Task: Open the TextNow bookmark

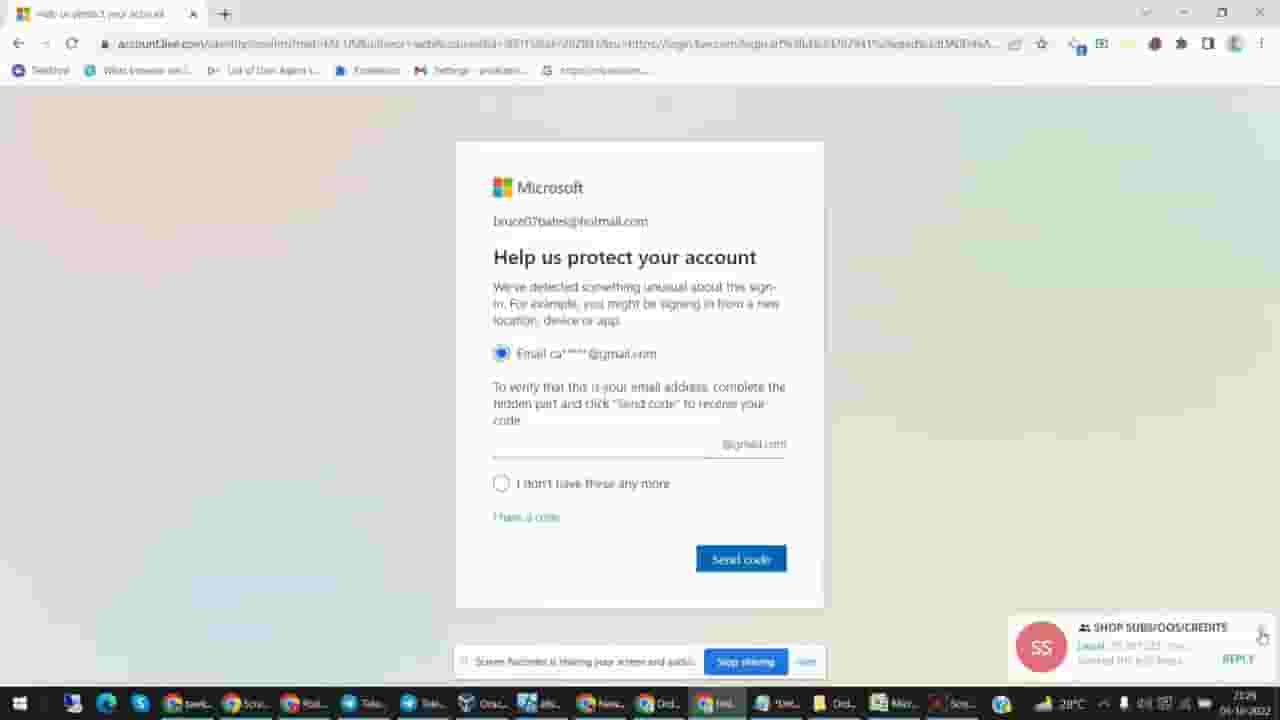Action: 41,71
